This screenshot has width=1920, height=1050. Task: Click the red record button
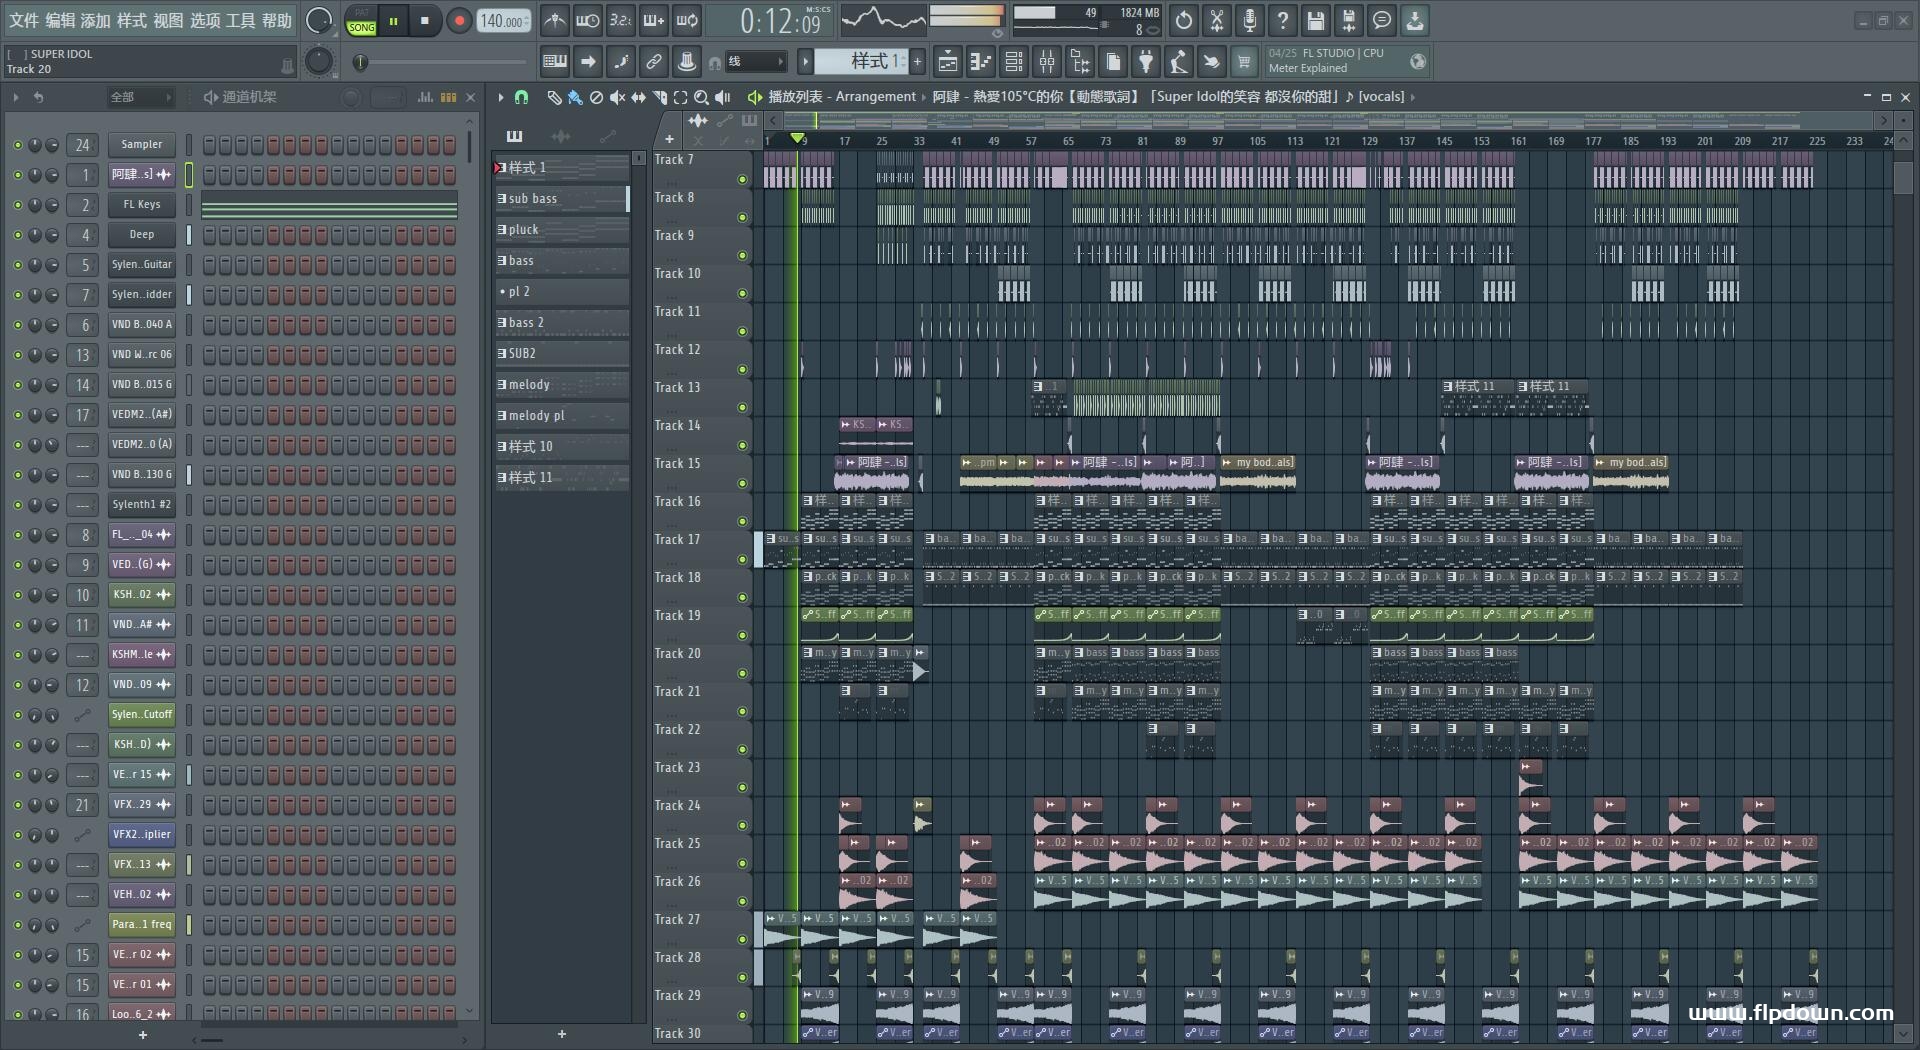[x=459, y=21]
